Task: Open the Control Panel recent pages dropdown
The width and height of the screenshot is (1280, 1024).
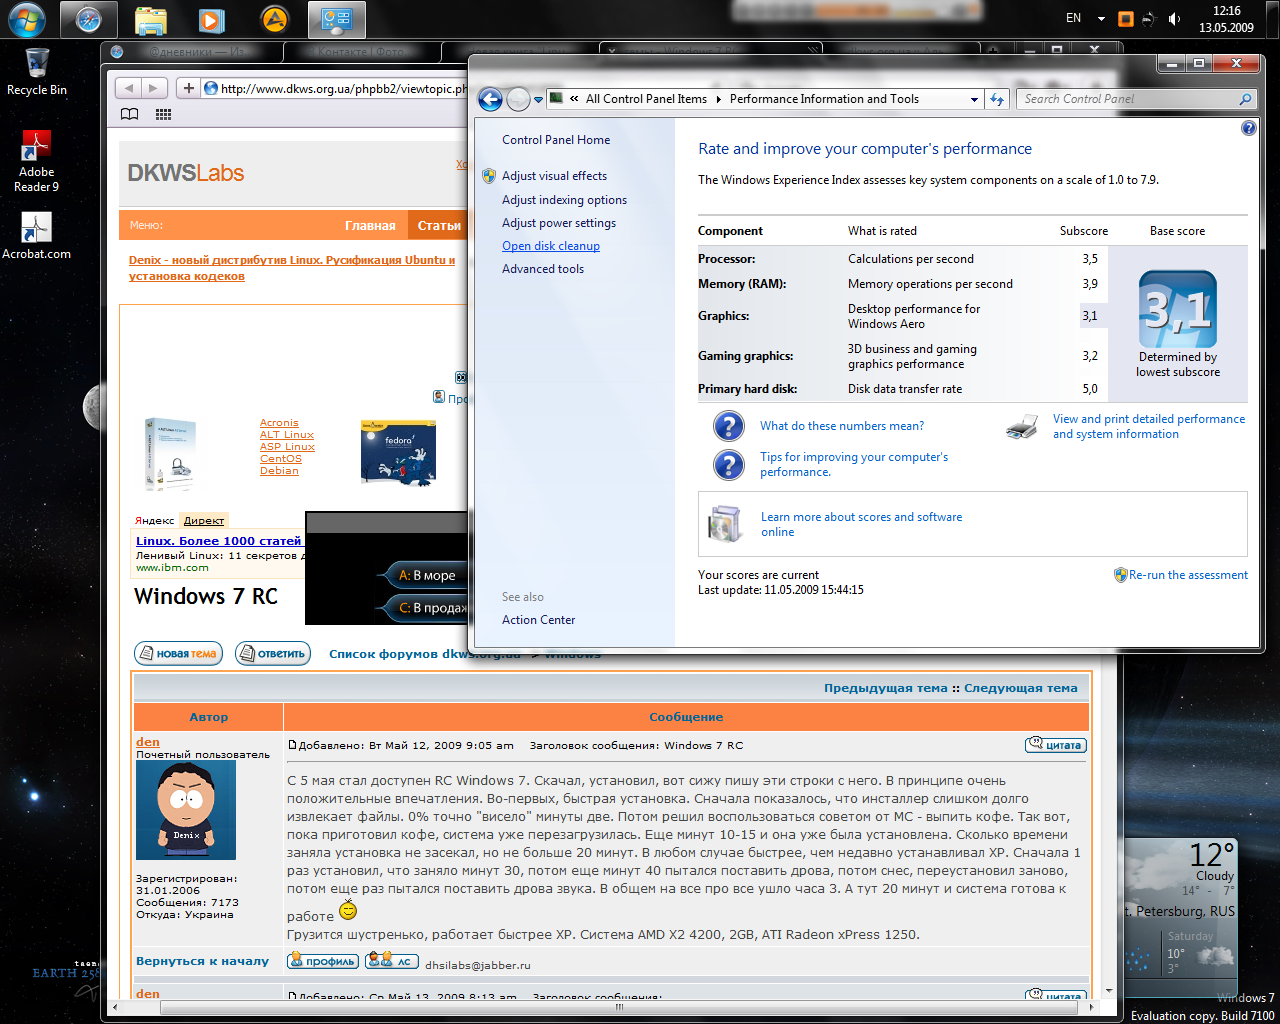Action: click(538, 99)
